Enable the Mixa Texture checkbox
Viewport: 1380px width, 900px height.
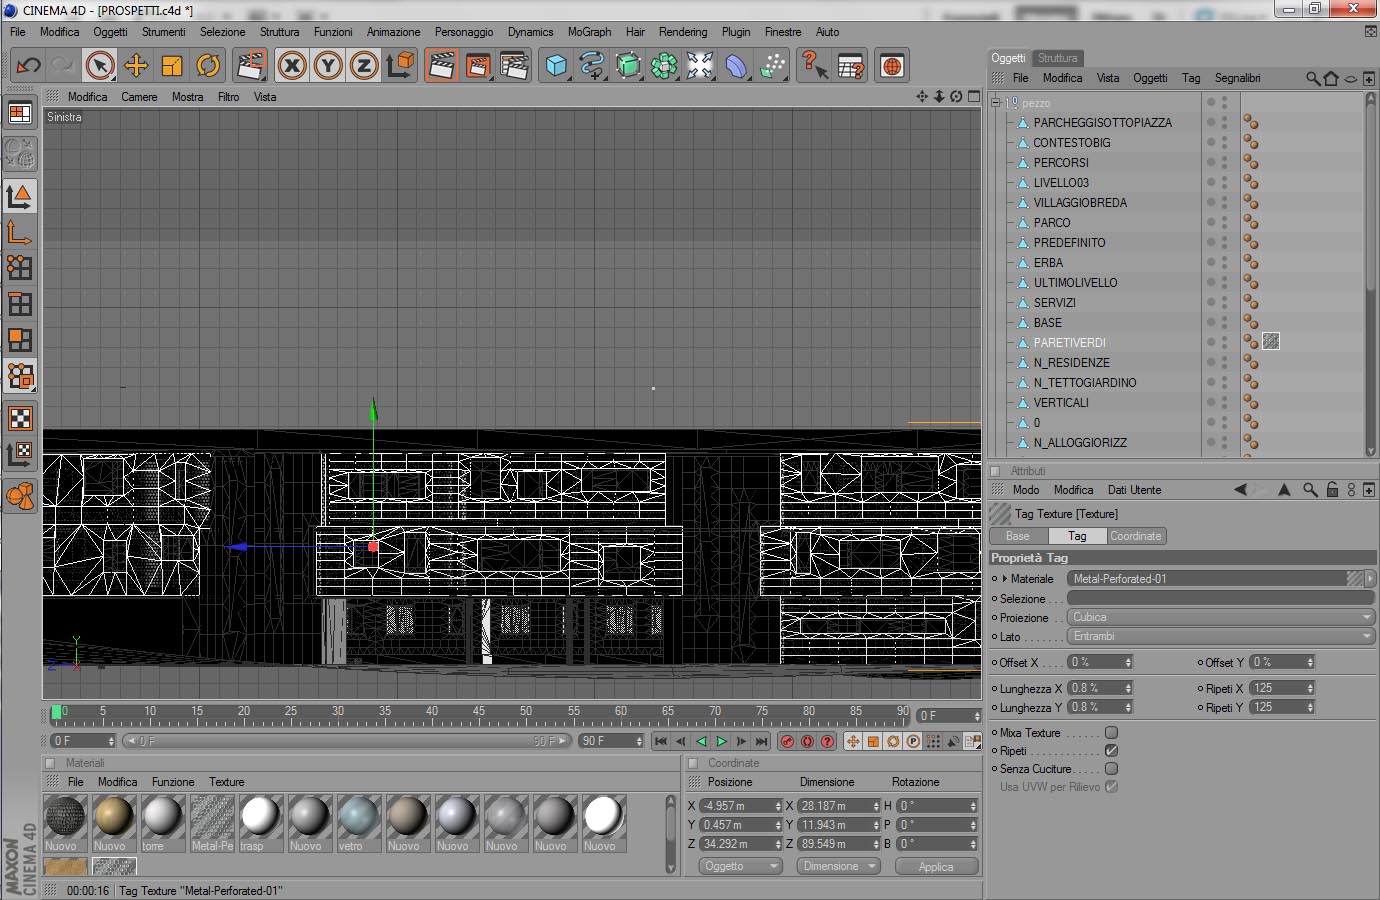click(1111, 732)
